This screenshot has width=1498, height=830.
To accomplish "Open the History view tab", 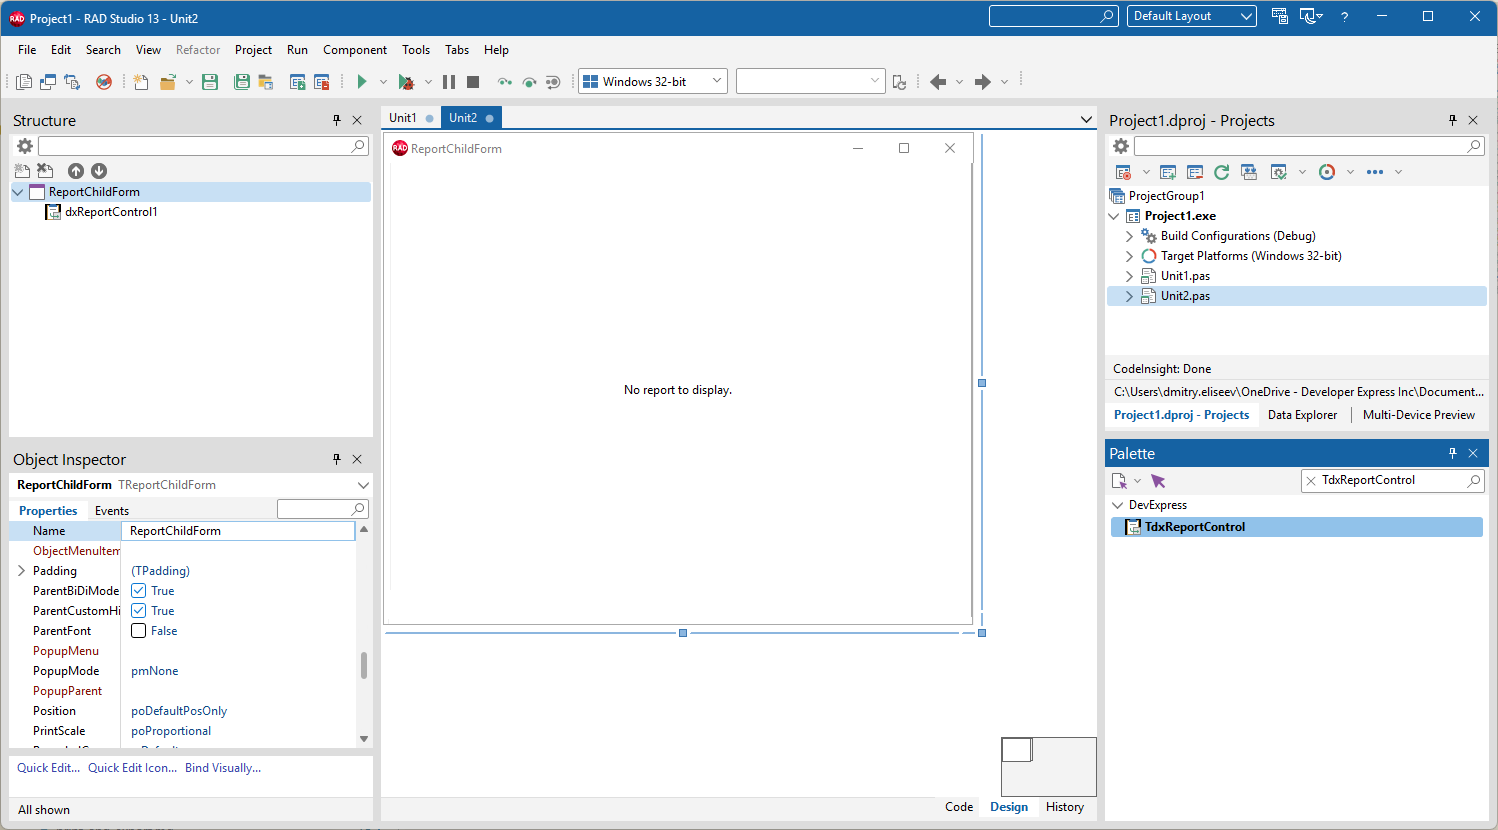I will 1065,807.
